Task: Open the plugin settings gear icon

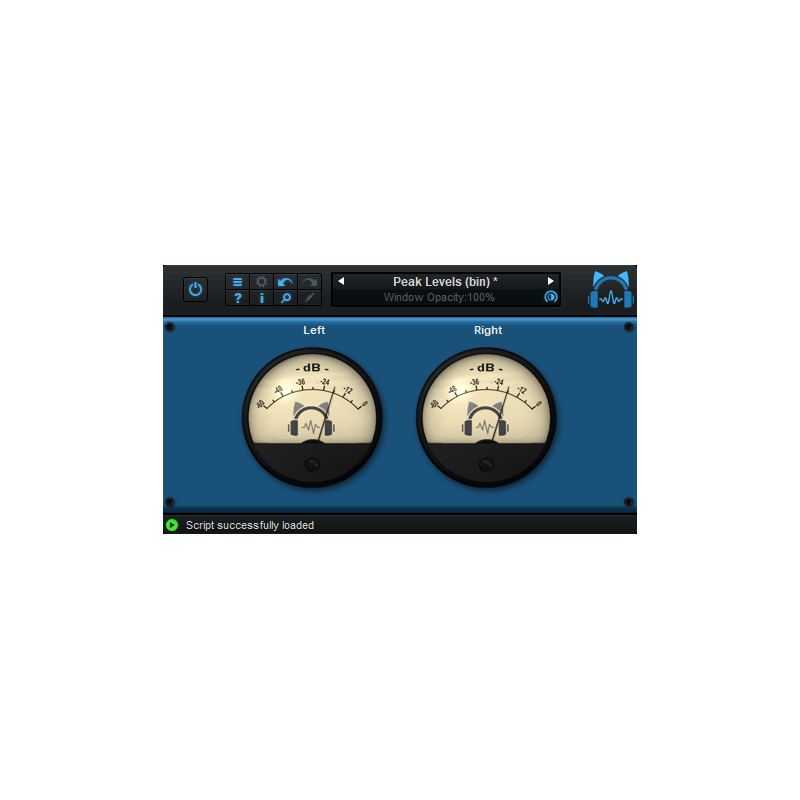Action: point(260,282)
